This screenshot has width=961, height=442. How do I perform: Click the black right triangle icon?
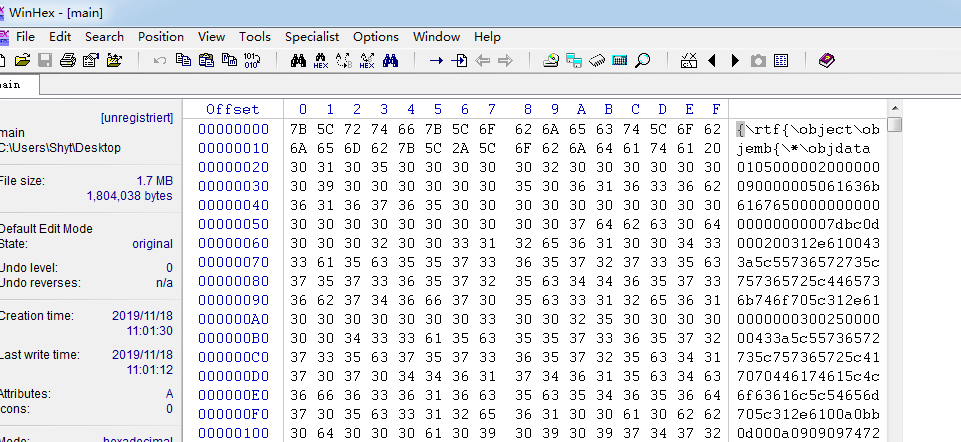[x=735, y=60]
